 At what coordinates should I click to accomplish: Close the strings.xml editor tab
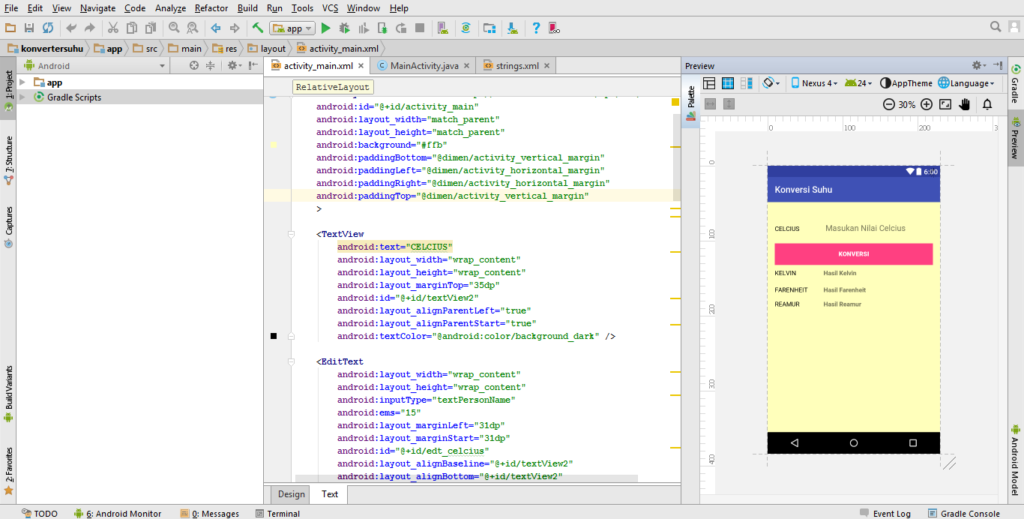pyautogui.click(x=548, y=66)
